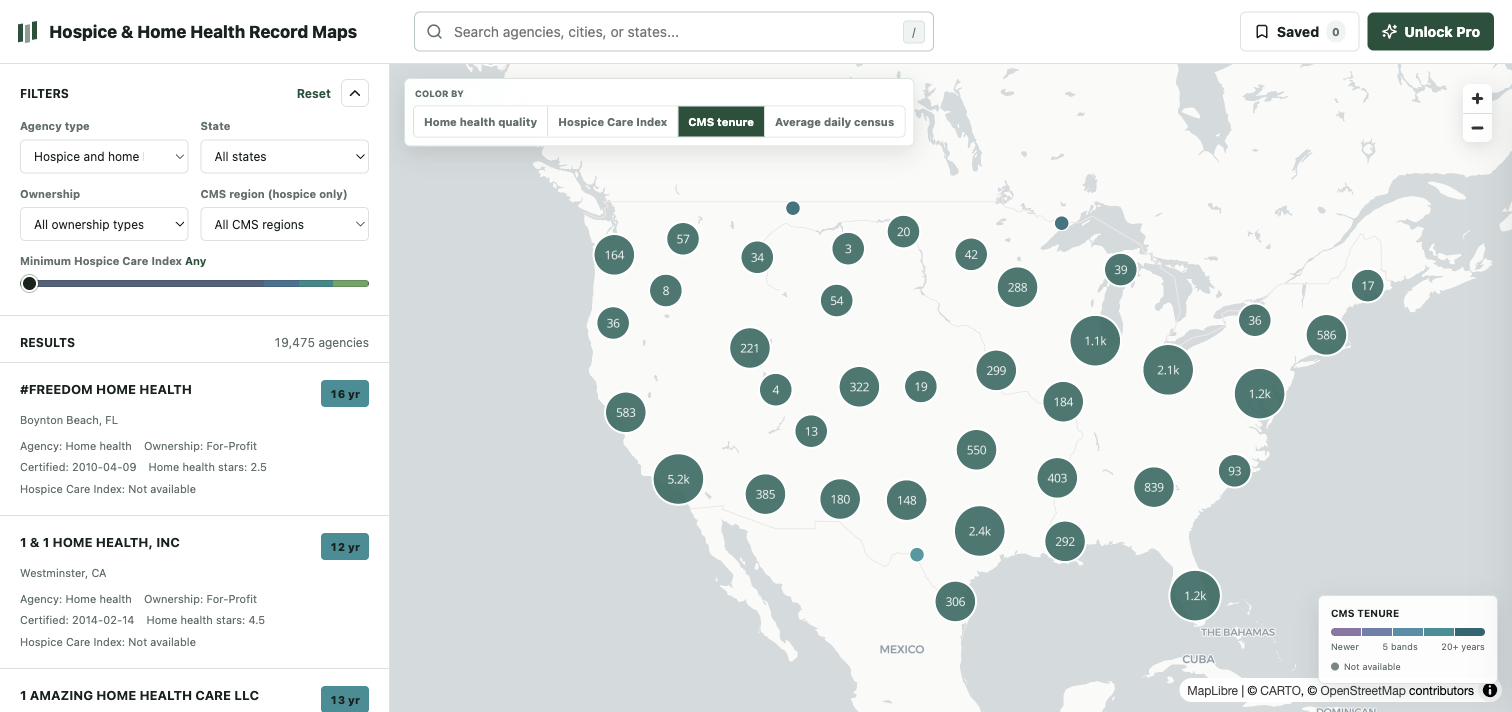This screenshot has height=712, width=1512.
Task: Open the 839 cluster marker
Action: point(1154,487)
